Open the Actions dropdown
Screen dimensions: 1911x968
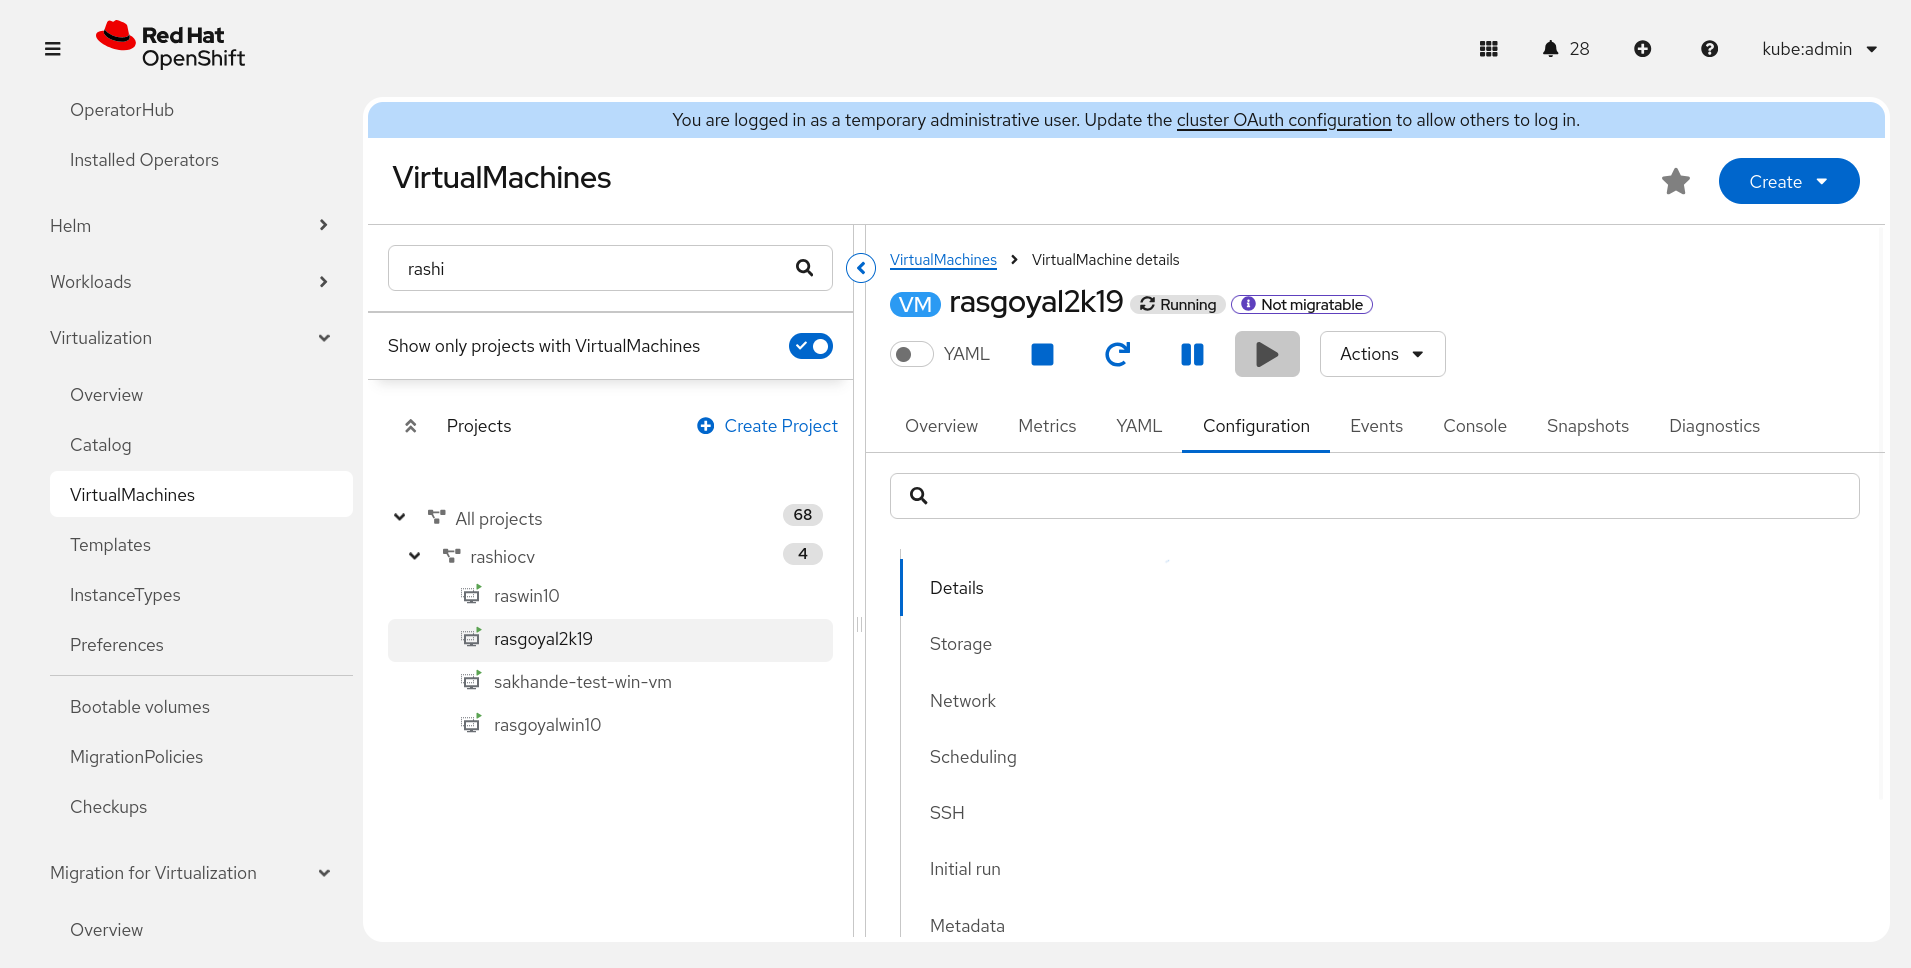(x=1381, y=354)
